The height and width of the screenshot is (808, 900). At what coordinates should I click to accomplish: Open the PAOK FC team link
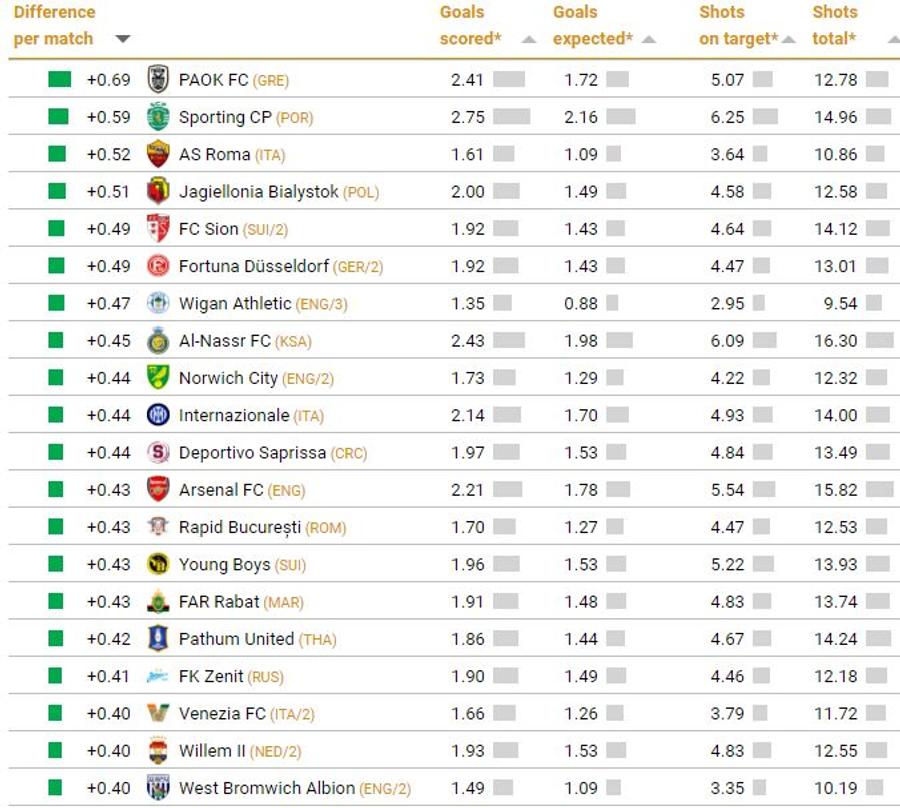(x=214, y=80)
